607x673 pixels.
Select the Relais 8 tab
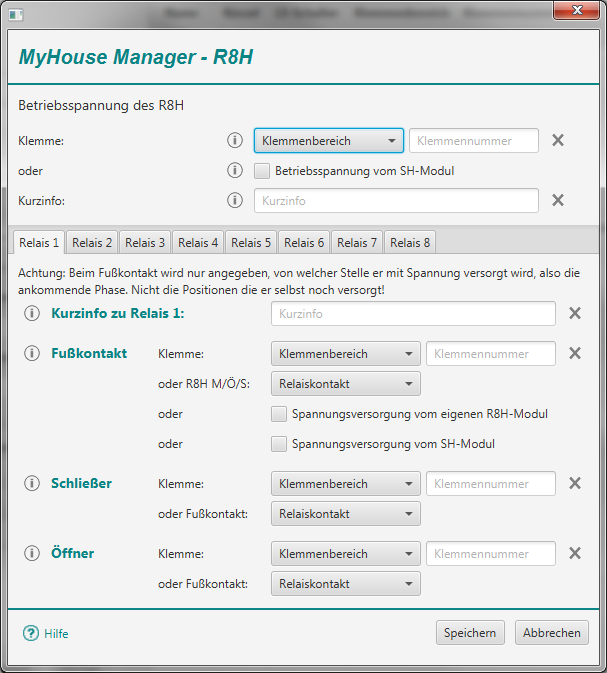pos(410,242)
